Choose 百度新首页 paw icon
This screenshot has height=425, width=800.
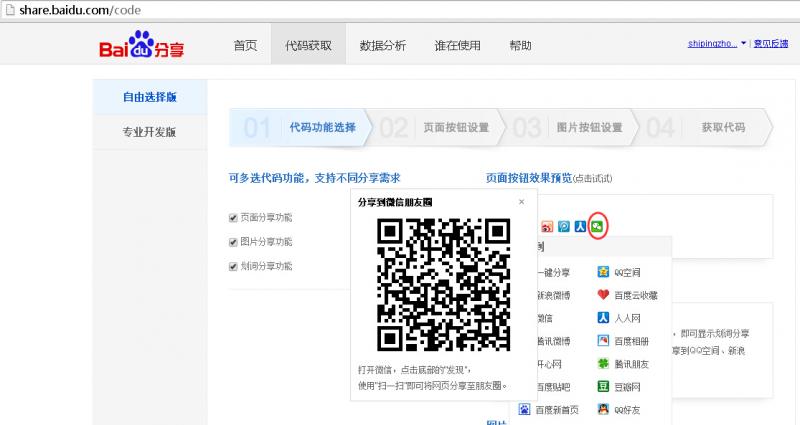(524, 409)
